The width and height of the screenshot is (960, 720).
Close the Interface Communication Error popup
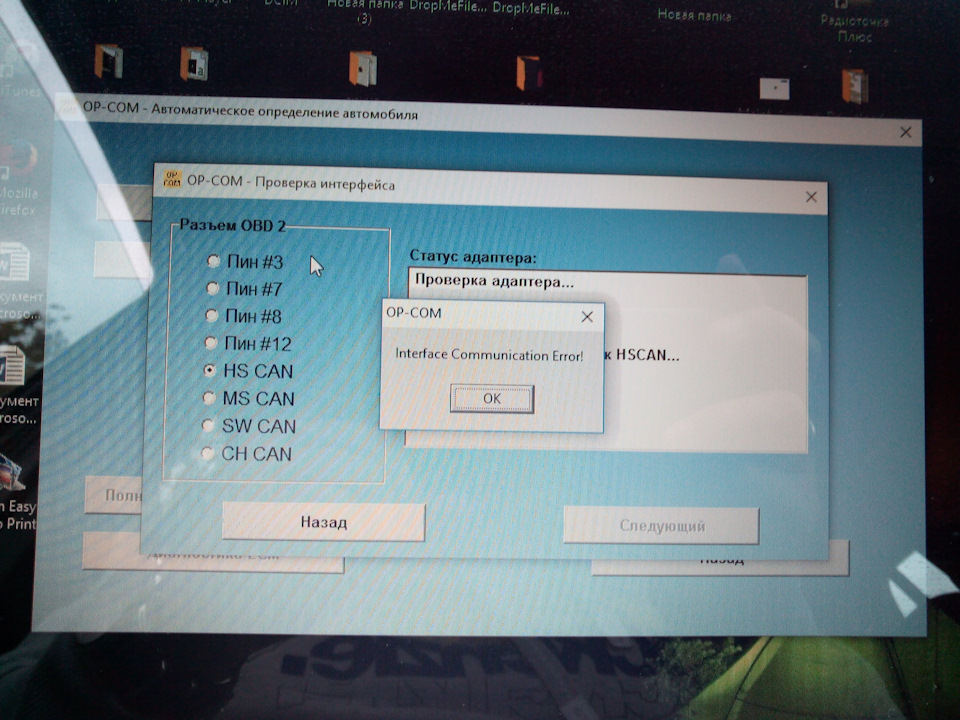point(587,317)
